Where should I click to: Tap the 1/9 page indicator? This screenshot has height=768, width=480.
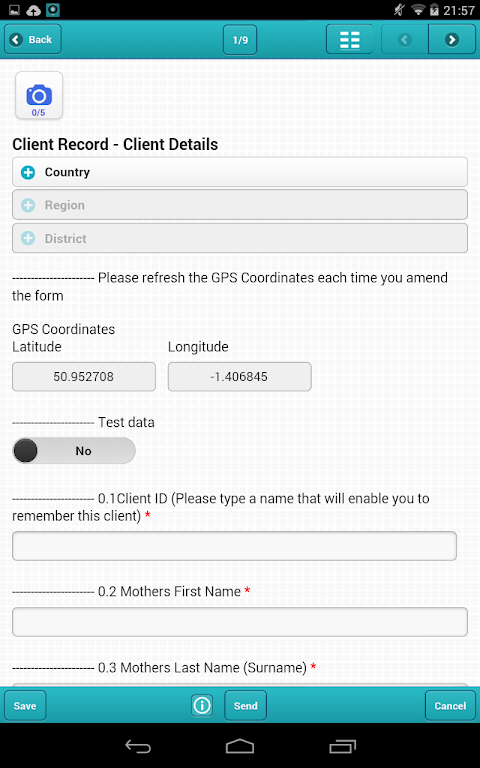(240, 40)
